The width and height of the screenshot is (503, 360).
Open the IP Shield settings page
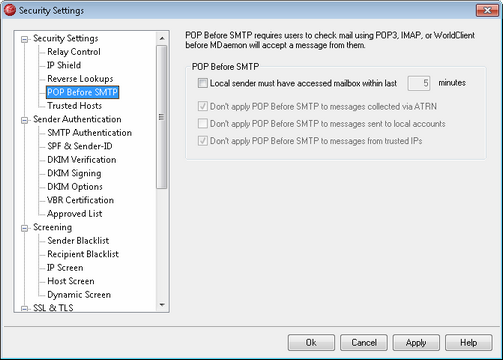click(64, 65)
